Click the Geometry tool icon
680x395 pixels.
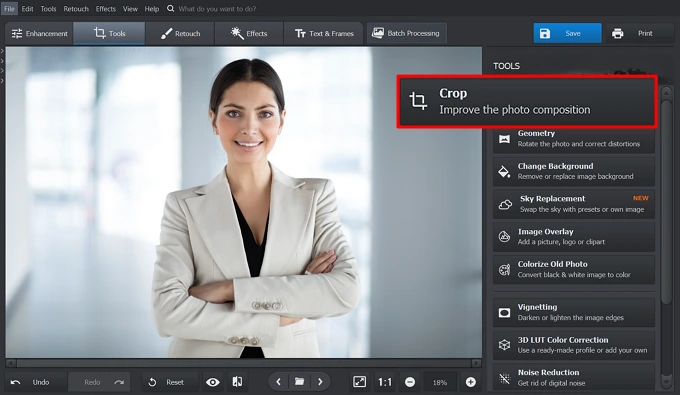pos(504,139)
